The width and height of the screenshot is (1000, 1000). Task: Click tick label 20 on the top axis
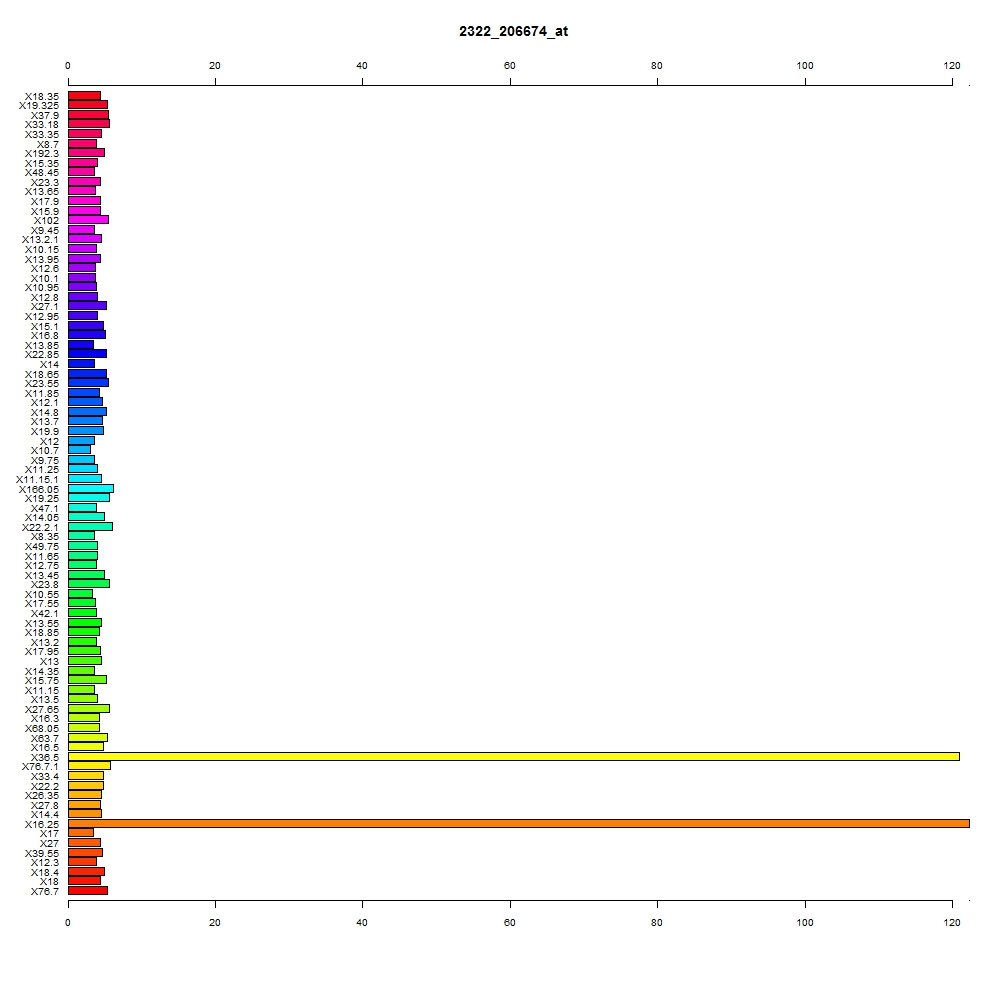coord(215,66)
